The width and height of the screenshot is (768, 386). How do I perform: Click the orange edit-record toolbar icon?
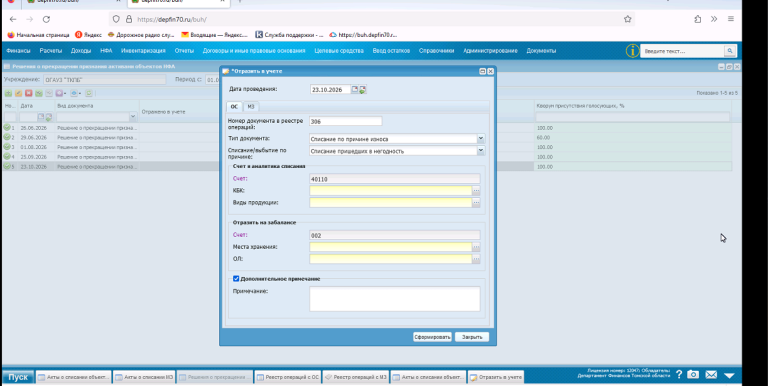tap(19, 93)
